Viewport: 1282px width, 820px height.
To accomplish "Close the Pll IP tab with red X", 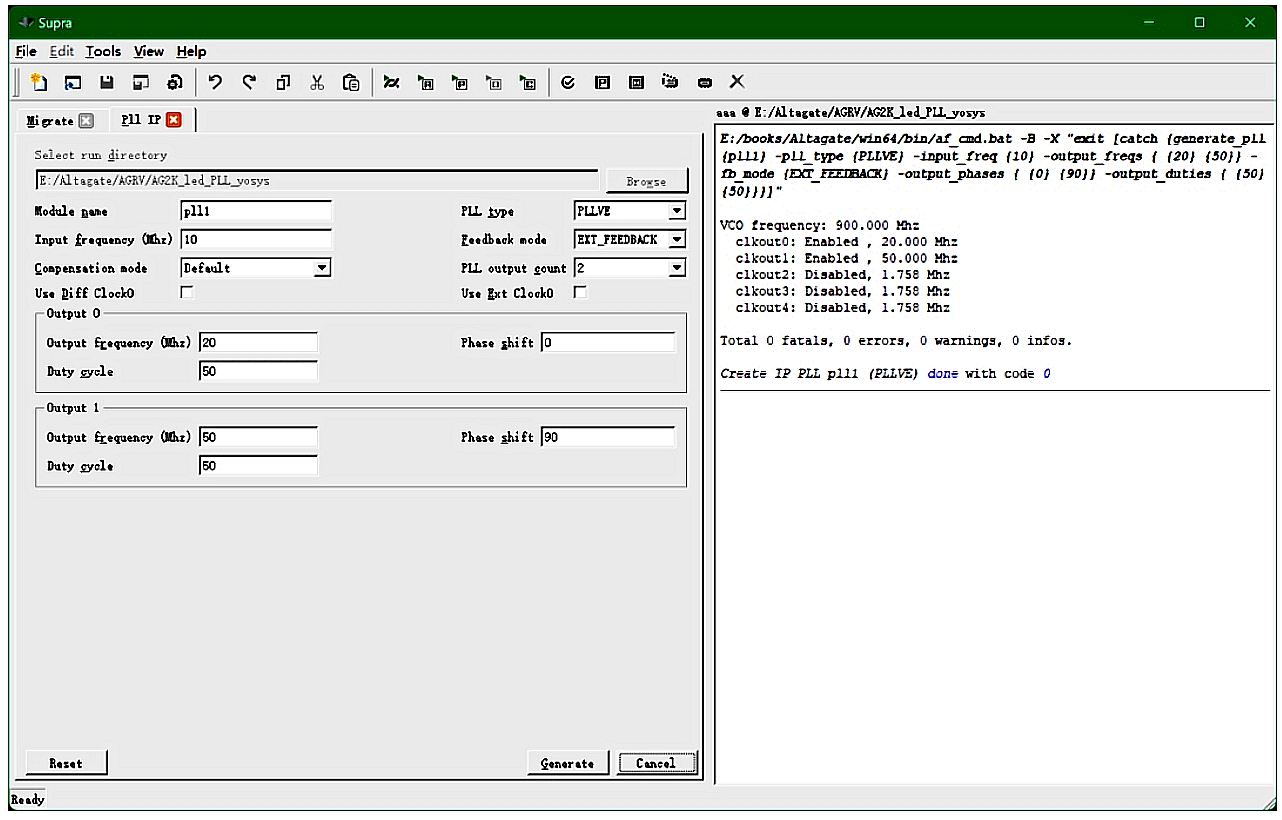I will pos(174,120).
